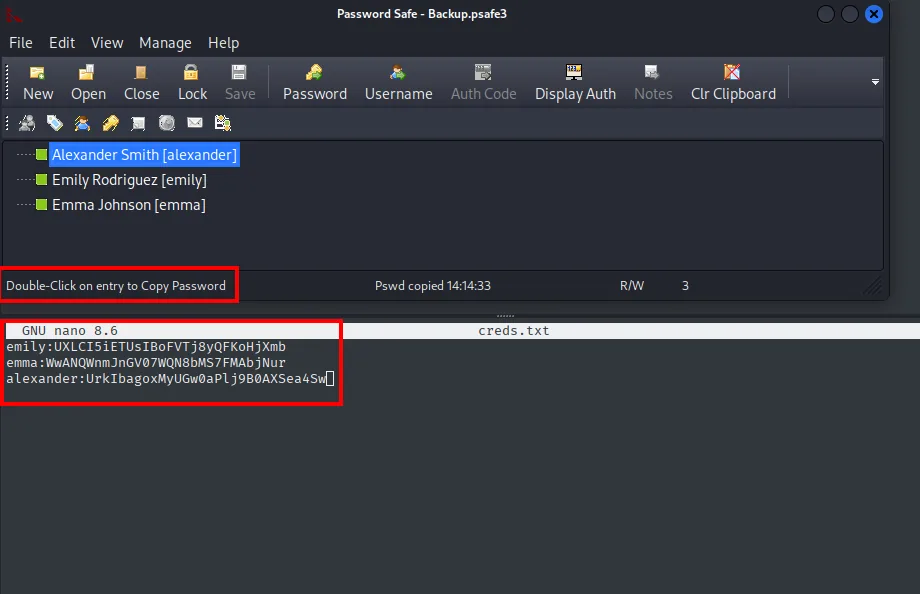Viewport: 920px width, 594px height.
Task: Close the current database from the toolbar
Action: point(141,83)
